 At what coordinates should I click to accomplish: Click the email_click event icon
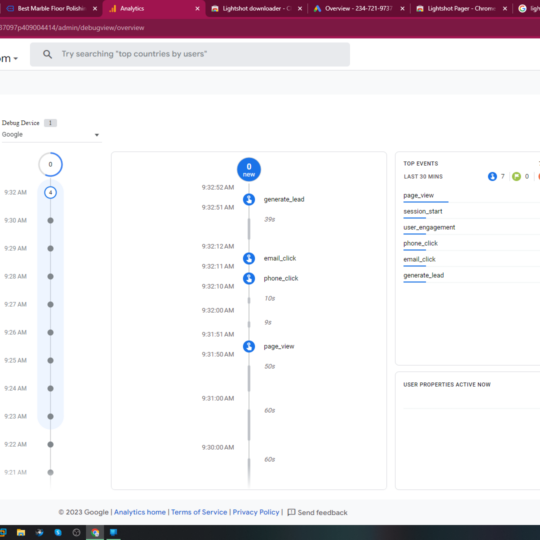[249, 258]
